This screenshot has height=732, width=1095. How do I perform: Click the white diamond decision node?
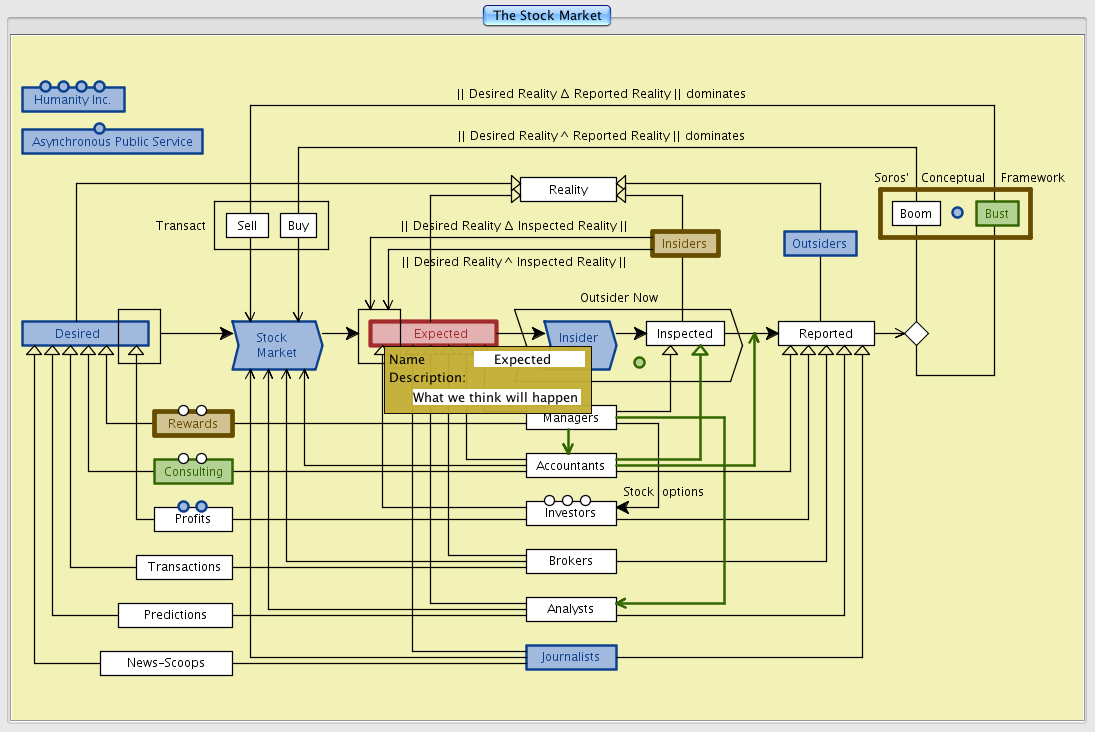pyautogui.click(x=916, y=333)
